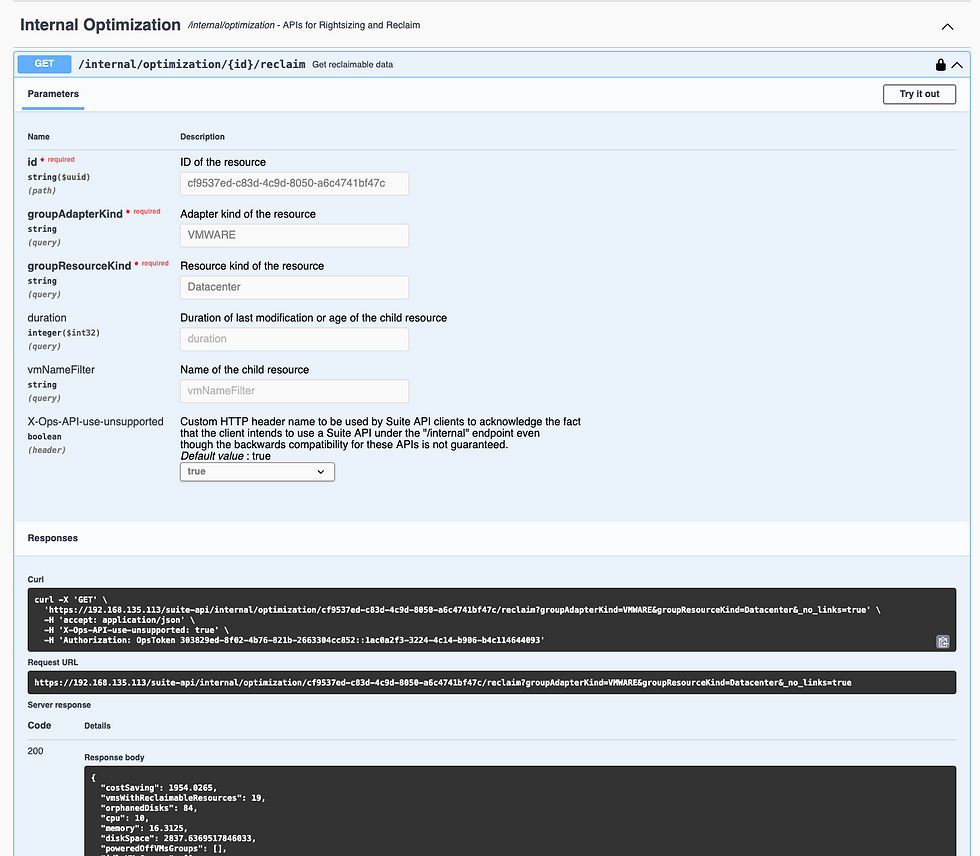
Task: Click the curl command code block
Action: (x=491, y=620)
